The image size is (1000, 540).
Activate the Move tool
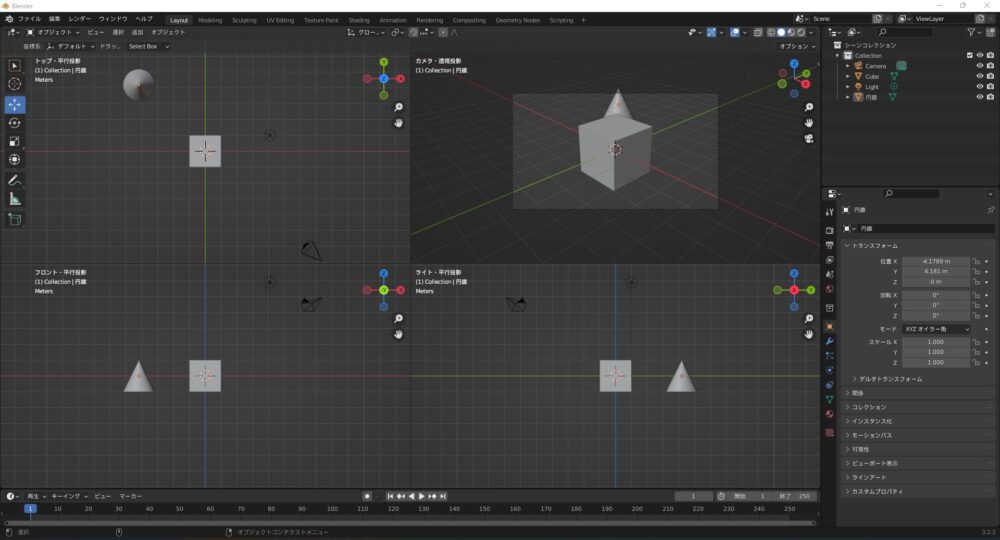pos(14,104)
